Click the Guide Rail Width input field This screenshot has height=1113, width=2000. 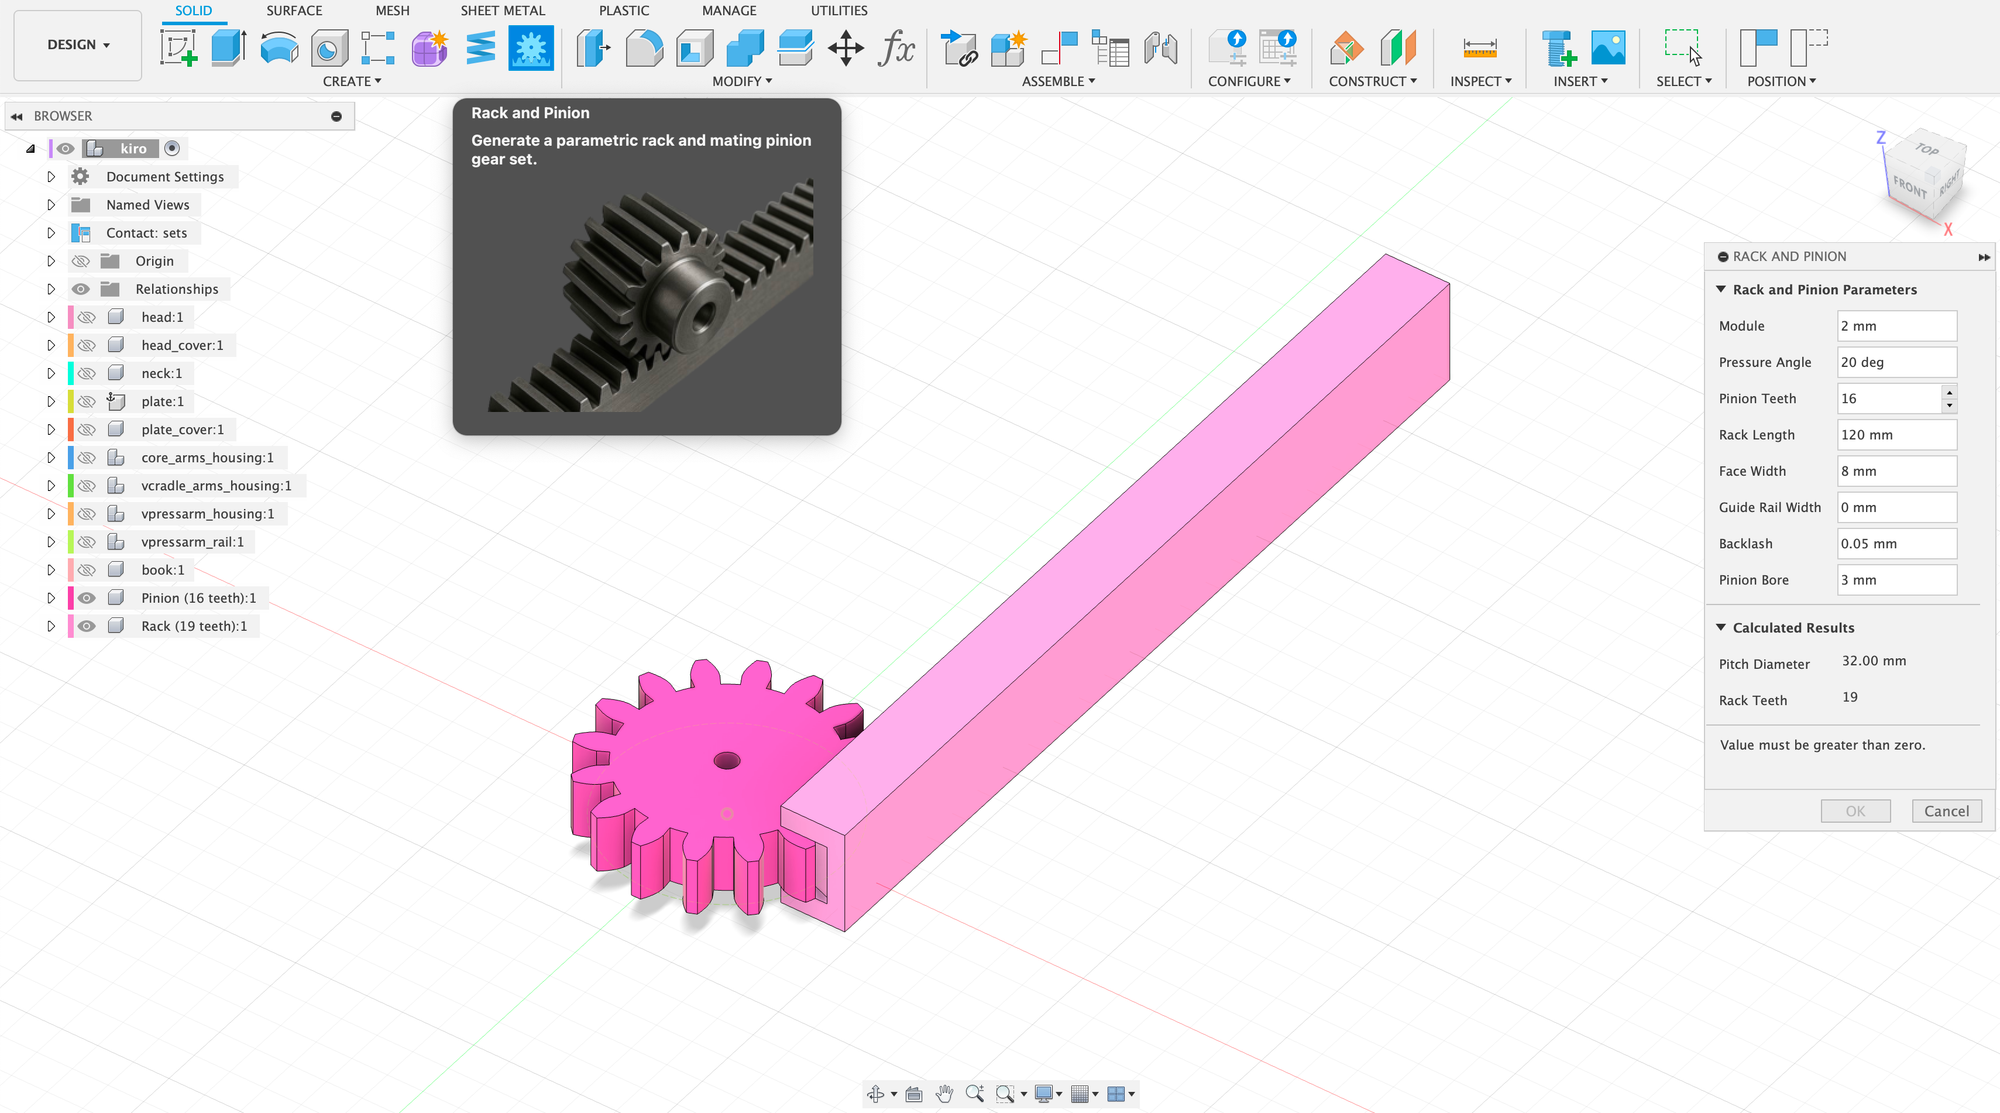[x=1896, y=507]
